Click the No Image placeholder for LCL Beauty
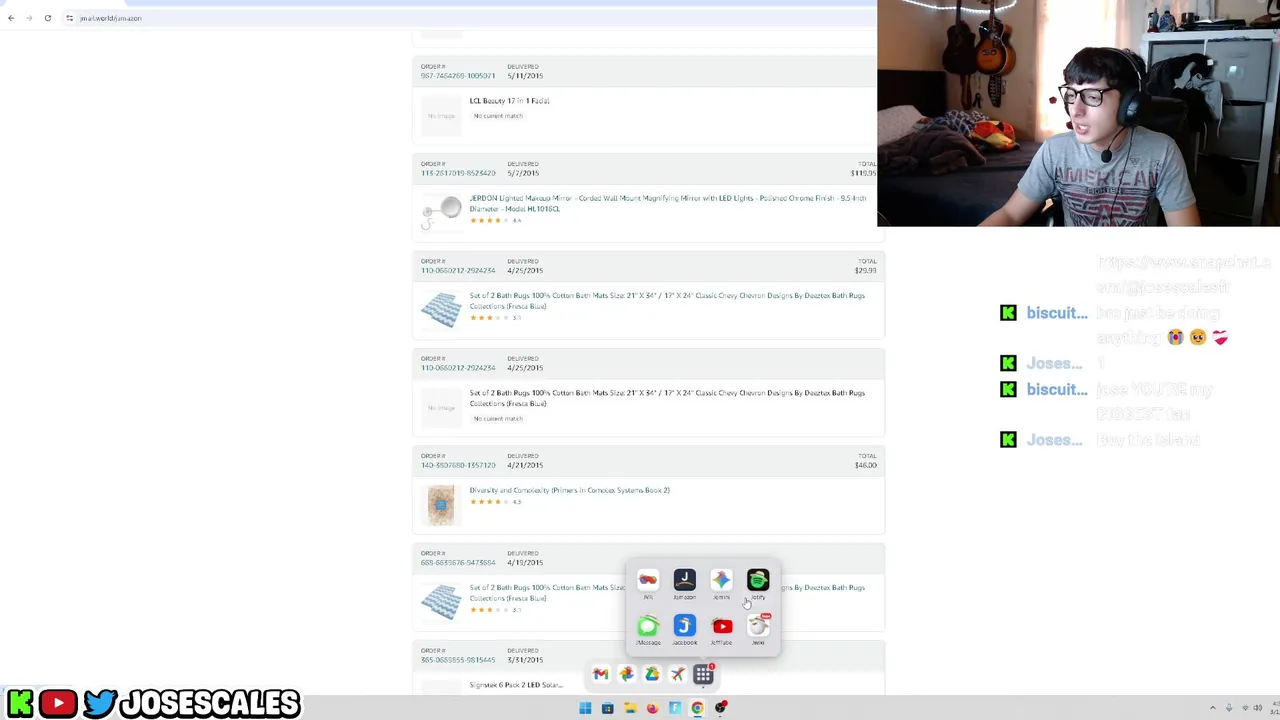Screen dimensions: 1280x720 point(441,115)
